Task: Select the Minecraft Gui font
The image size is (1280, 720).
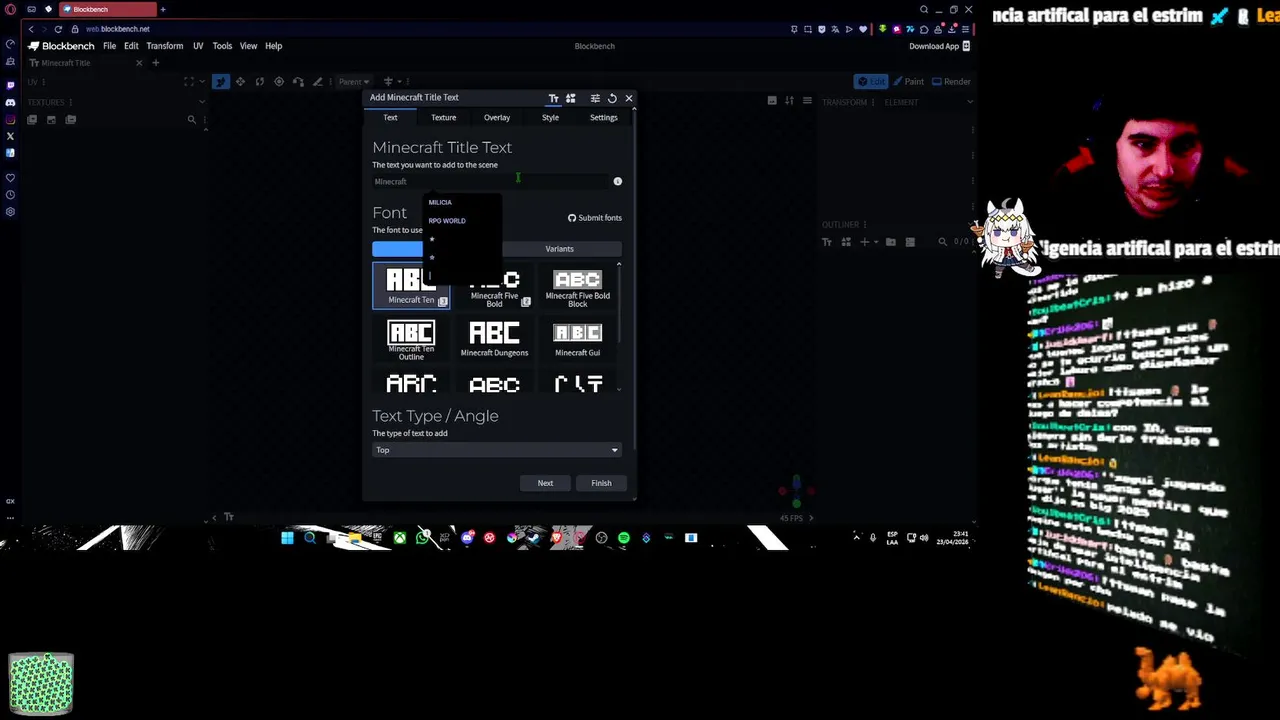Action: click(577, 340)
